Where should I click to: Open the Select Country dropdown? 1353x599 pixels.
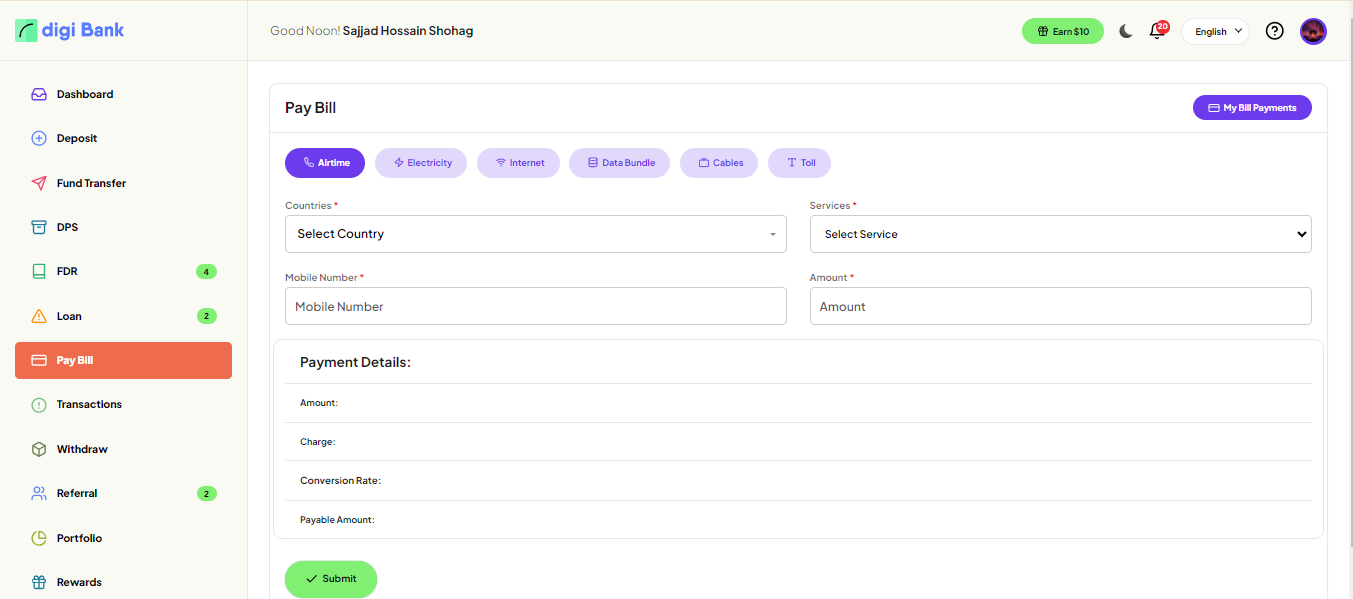pos(535,234)
